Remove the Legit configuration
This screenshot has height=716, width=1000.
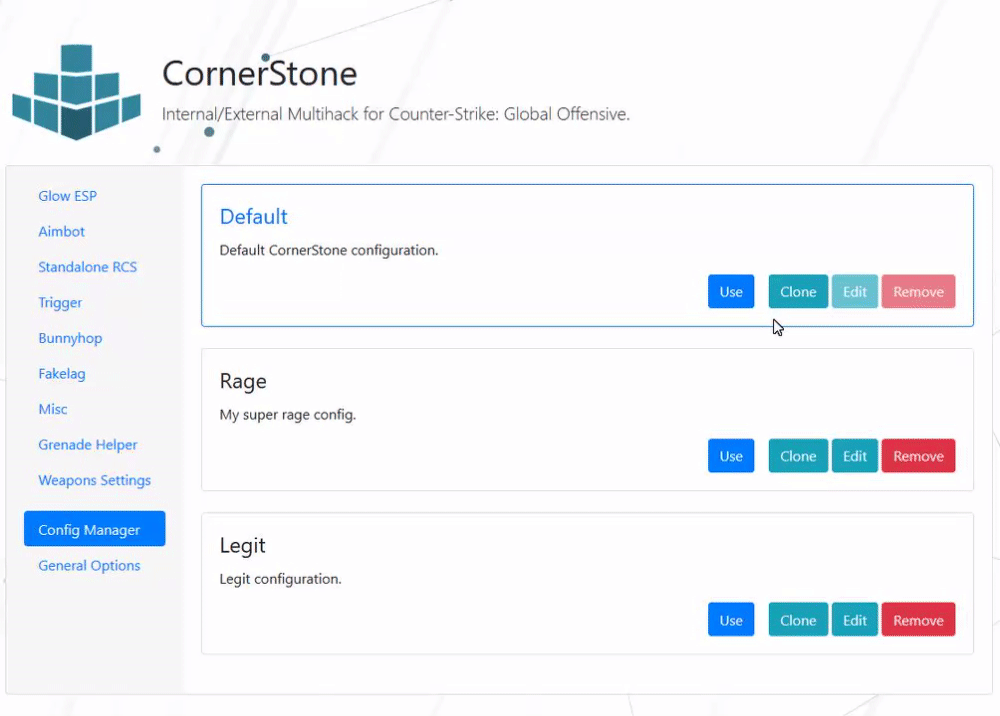(x=918, y=620)
